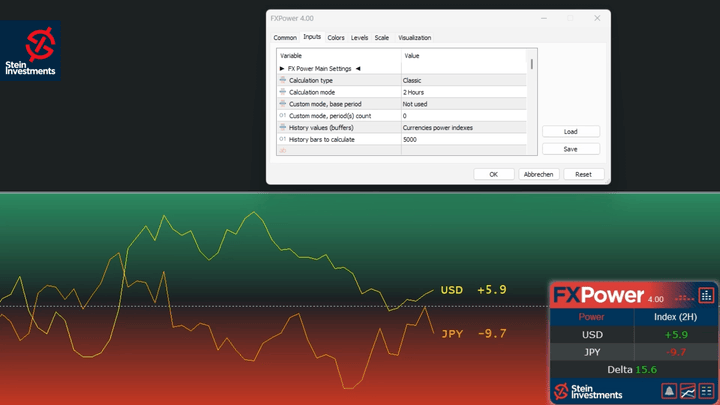This screenshot has height=405, width=720.
Task: Select the Calculation type value Classic
Action: tap(464, 80)
